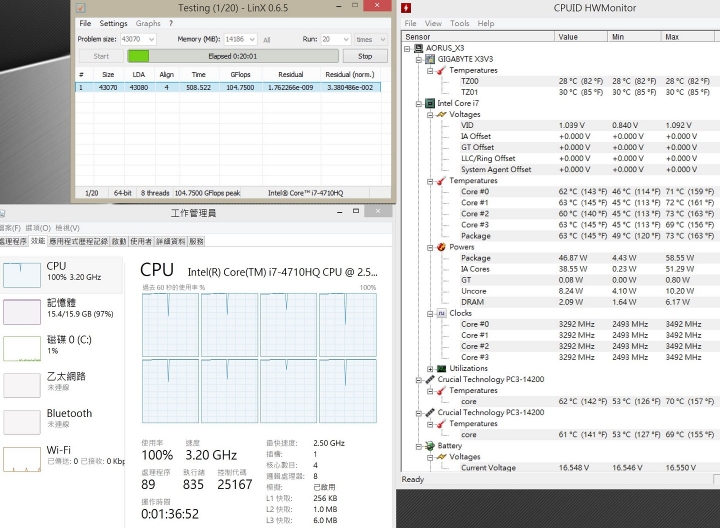Click the LinX application icon in title bar
Screen dimensions: 720x528
click(x=80, y=8)
